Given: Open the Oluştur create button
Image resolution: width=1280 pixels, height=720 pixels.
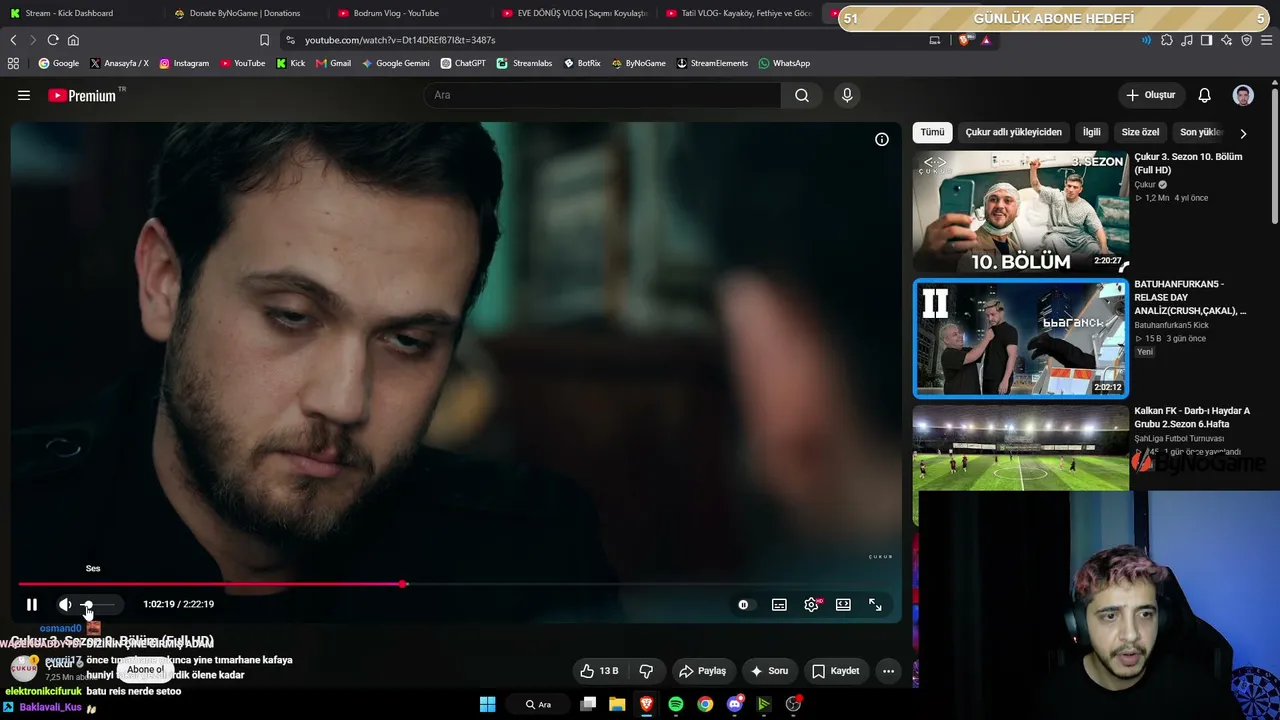Looking at the screenshot, I should (1150, 95).
